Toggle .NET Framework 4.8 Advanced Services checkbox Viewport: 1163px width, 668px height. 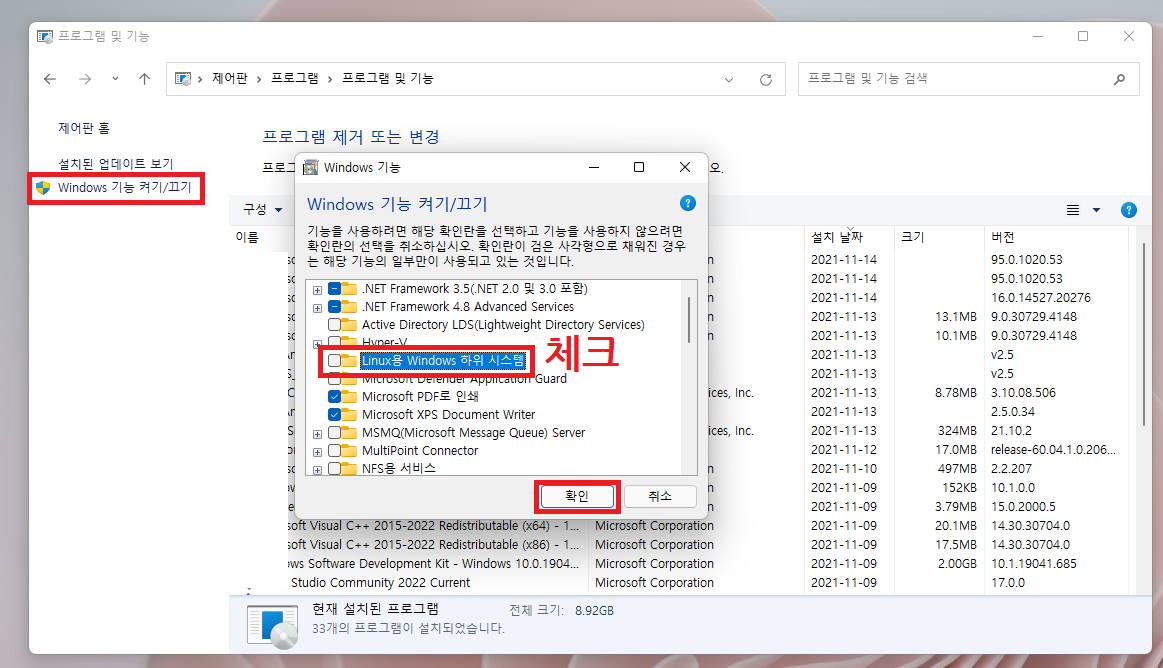335,306
